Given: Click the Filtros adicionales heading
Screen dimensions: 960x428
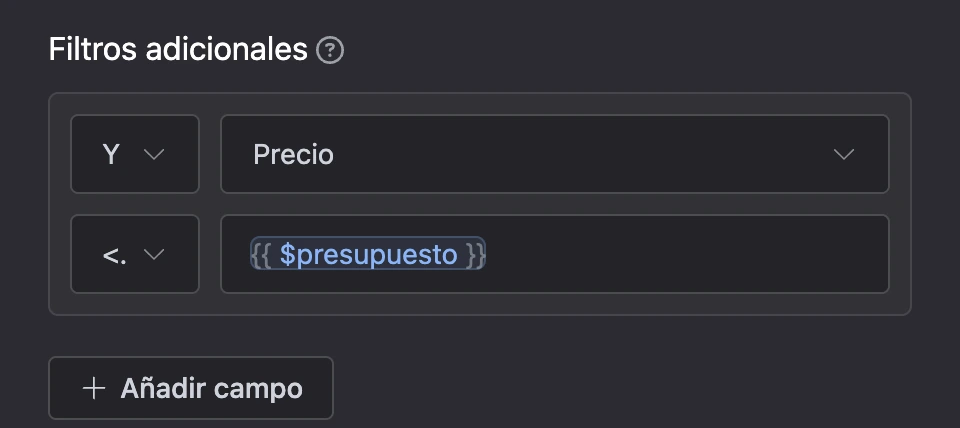Looking at the screenshot, I should click(178, 50).
